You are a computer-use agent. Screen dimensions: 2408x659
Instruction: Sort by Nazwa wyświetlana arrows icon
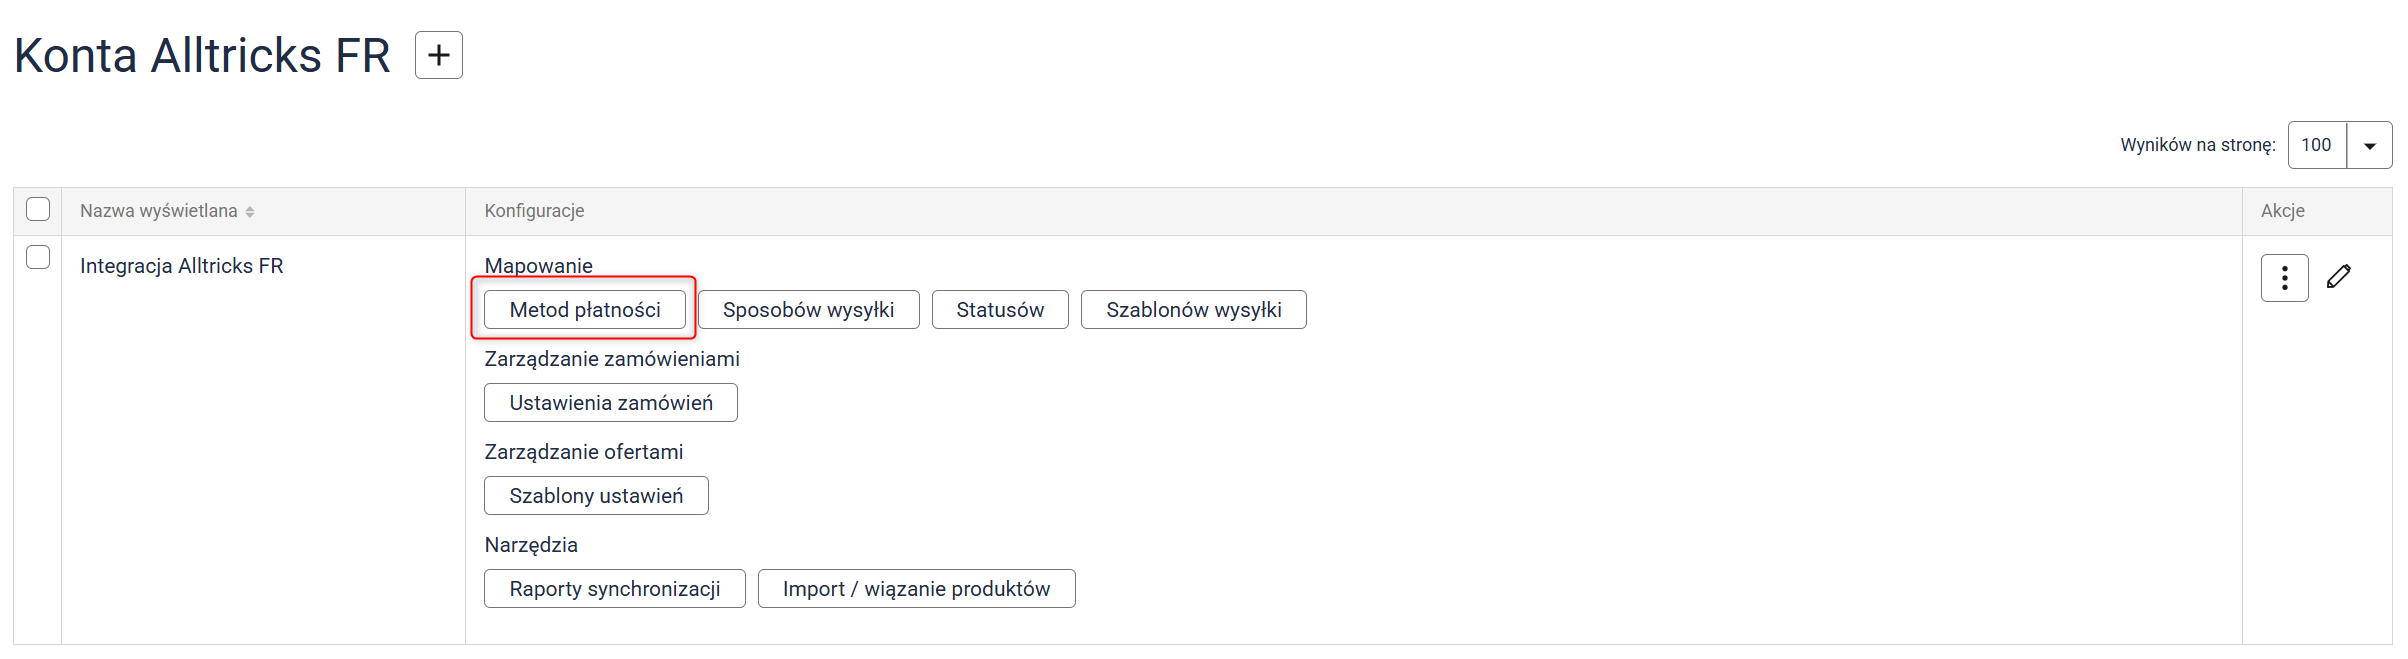(250, 212)
